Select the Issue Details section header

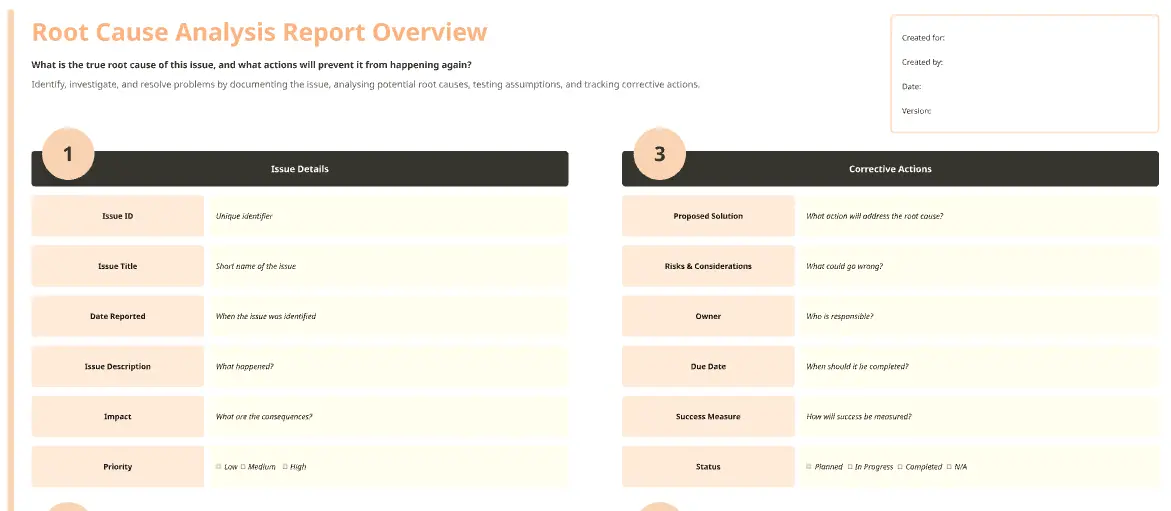click(x=299, y=169)
